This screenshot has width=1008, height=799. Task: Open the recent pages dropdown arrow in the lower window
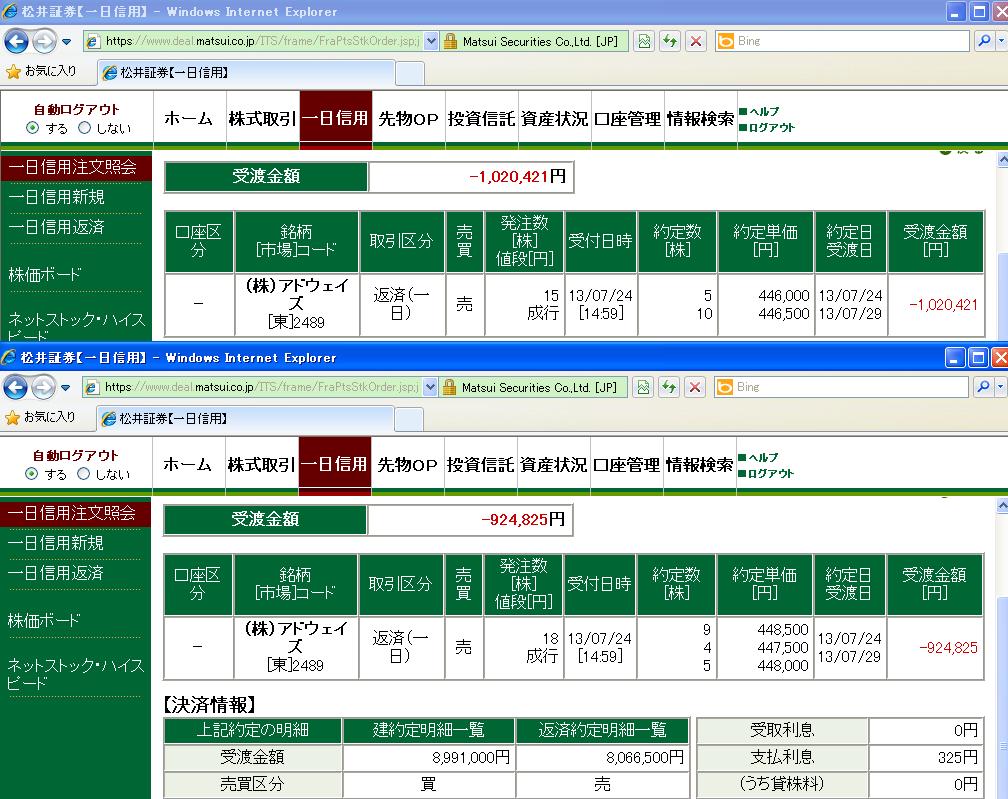coord(66,388)
